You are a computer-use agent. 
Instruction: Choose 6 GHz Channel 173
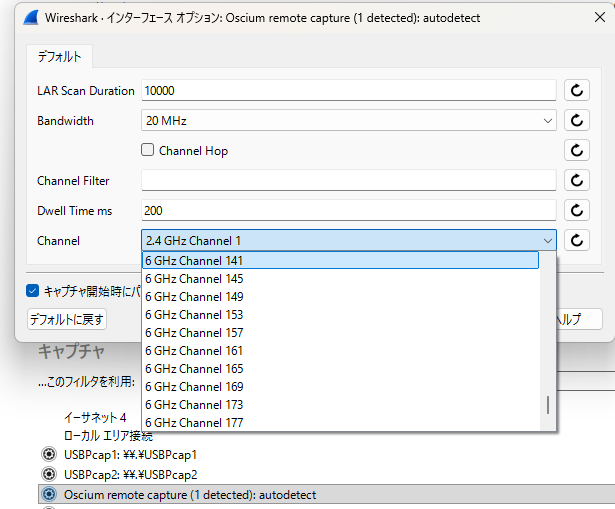[x=340, y=405]
